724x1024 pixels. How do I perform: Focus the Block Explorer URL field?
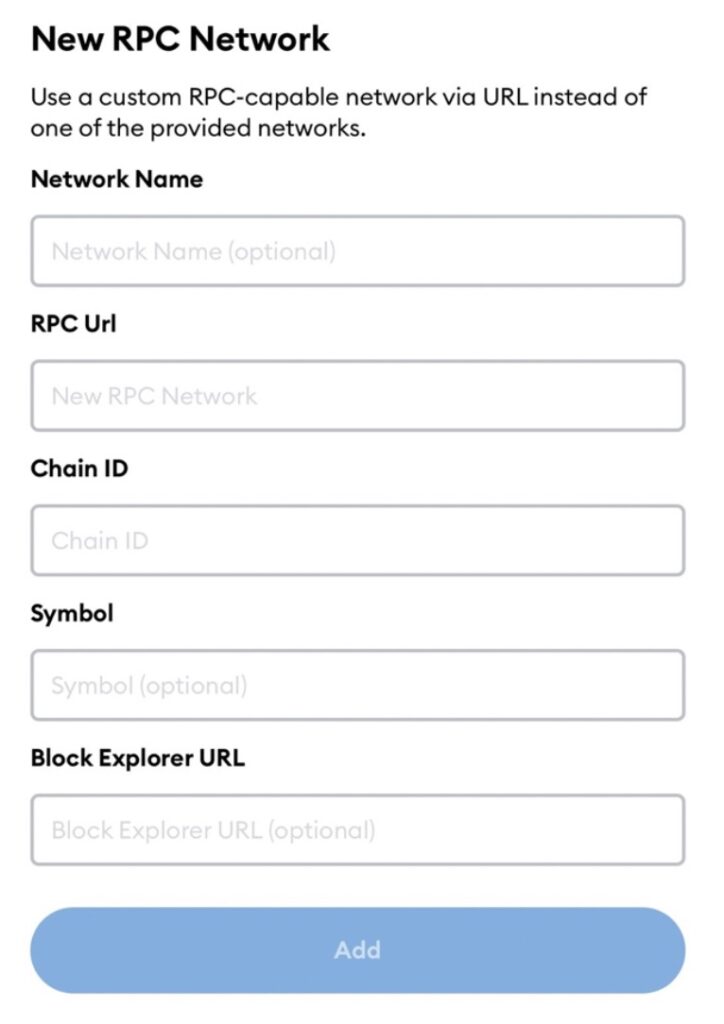(358, 830)
